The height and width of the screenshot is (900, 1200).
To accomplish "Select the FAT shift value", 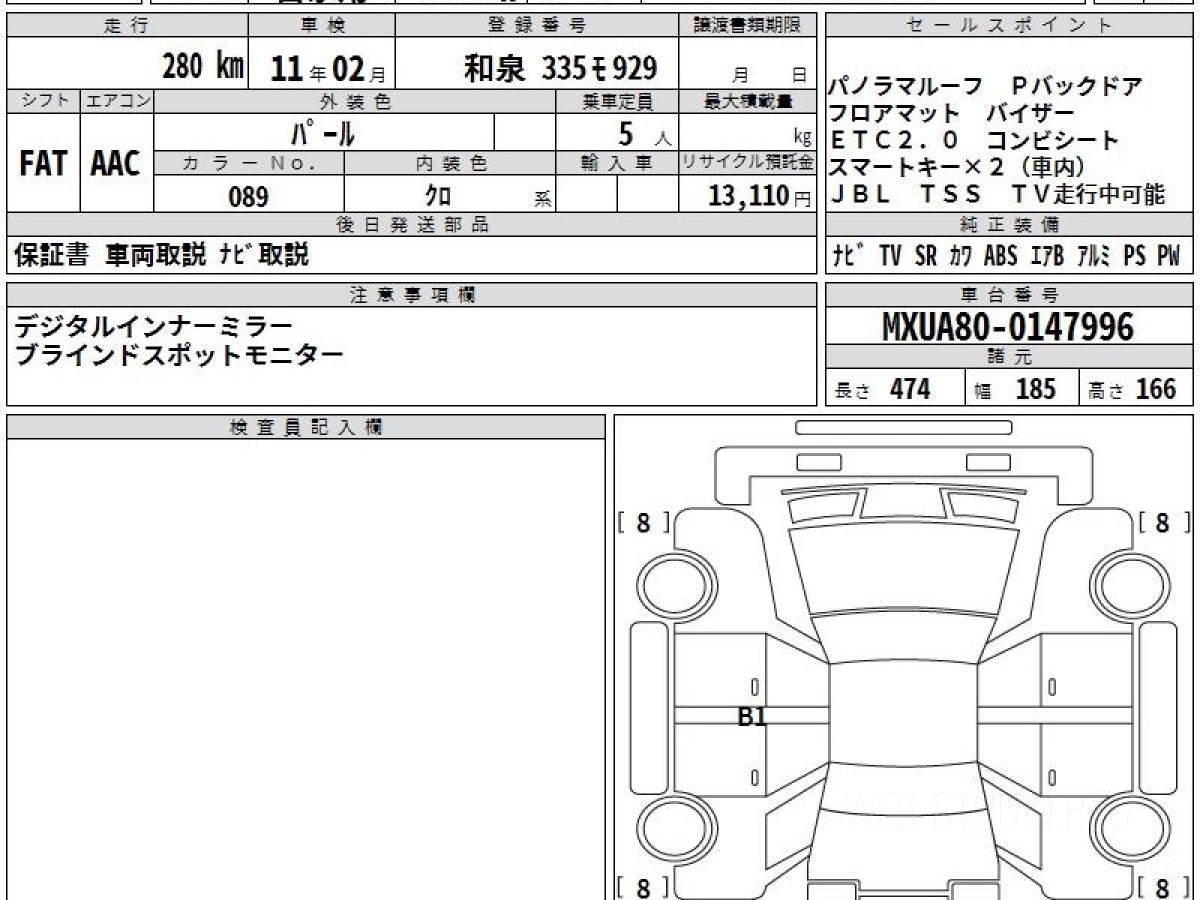I will (x=43, y=163).
